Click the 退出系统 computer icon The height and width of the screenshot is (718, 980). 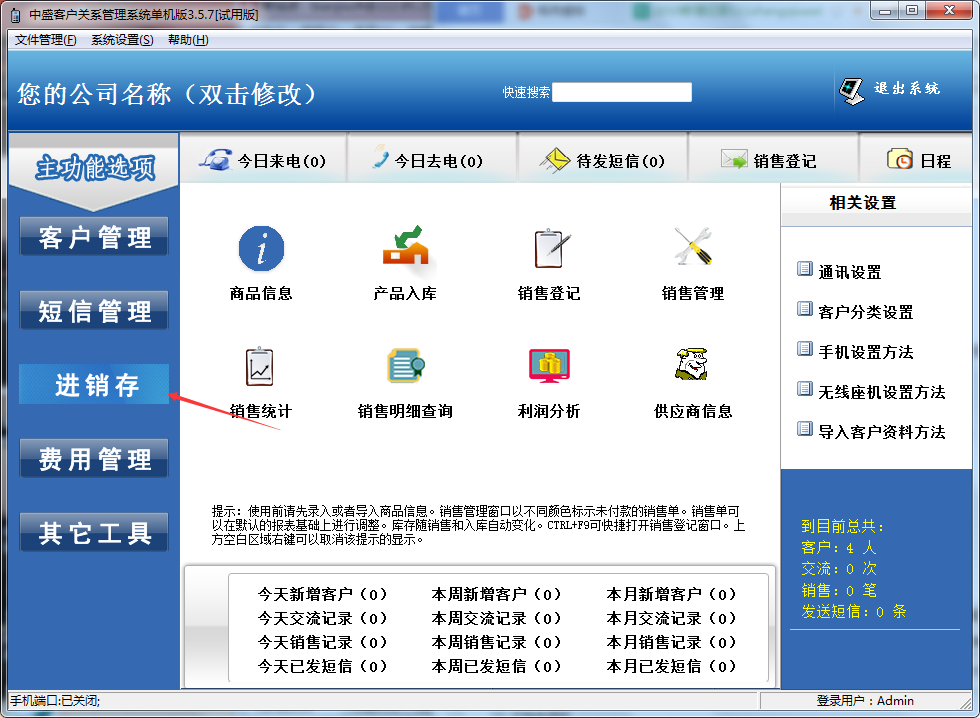coord(851,91)
